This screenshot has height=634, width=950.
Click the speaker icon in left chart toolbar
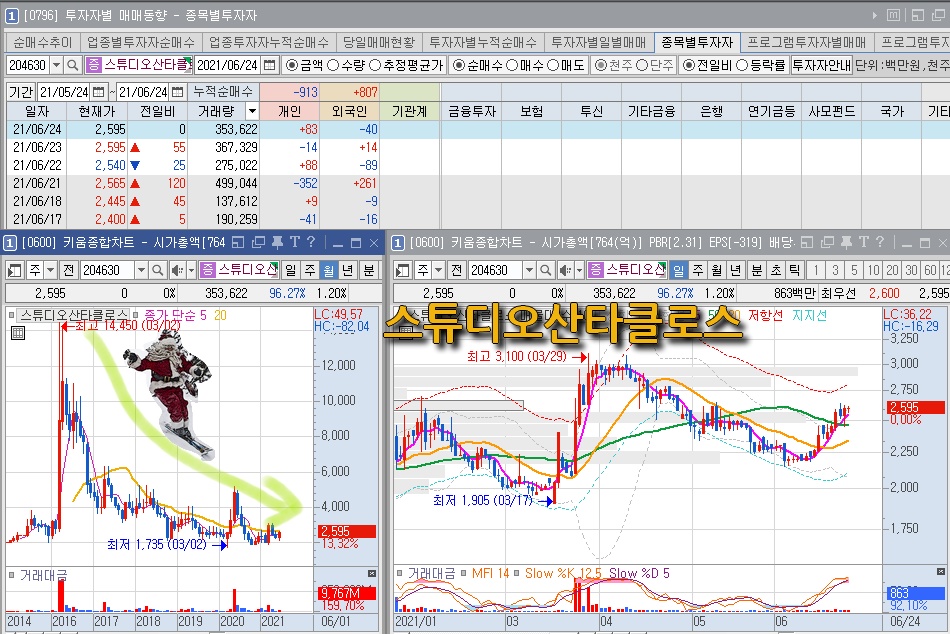177,270
